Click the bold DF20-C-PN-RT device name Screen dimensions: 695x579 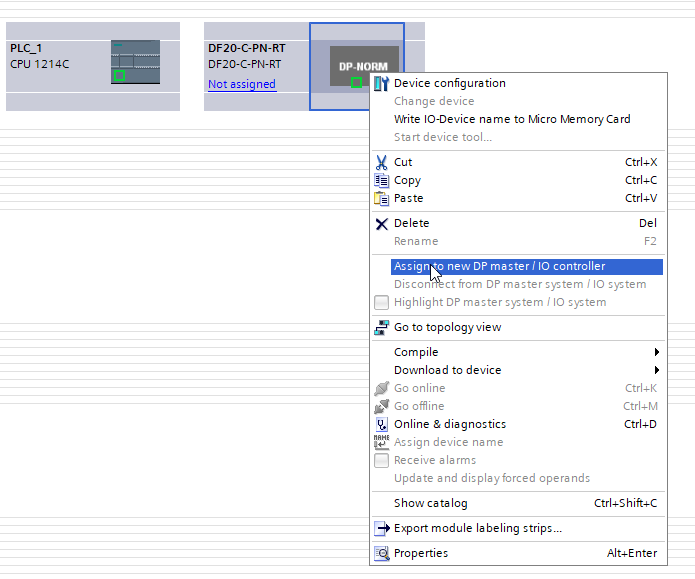click(x=247, y=48)
